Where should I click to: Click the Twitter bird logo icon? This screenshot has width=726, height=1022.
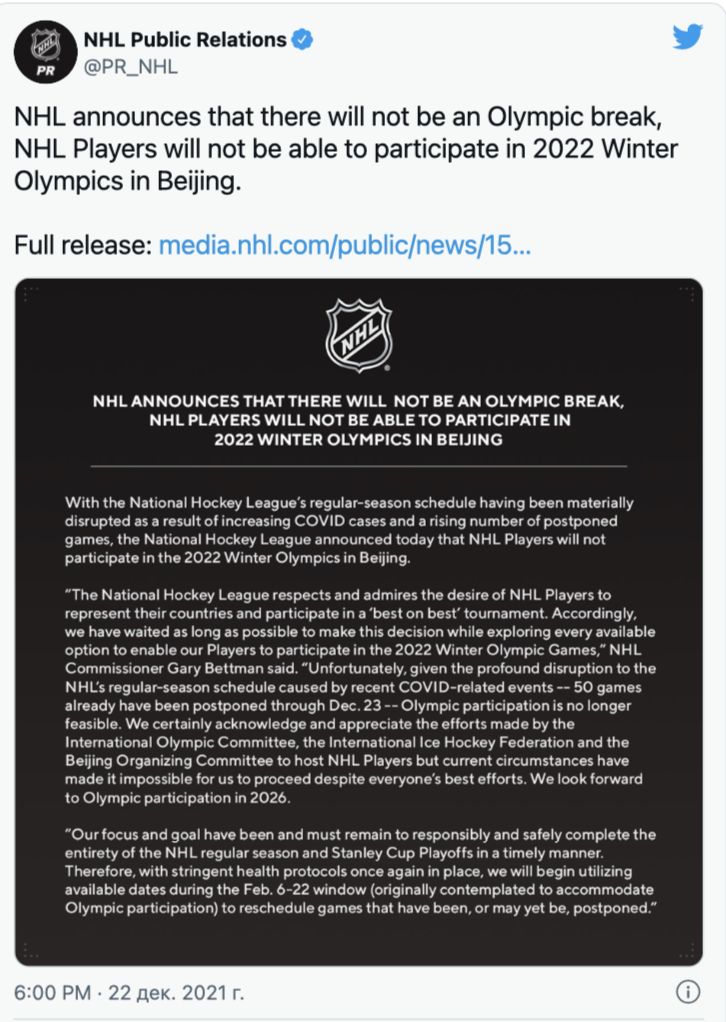[688, 36]
